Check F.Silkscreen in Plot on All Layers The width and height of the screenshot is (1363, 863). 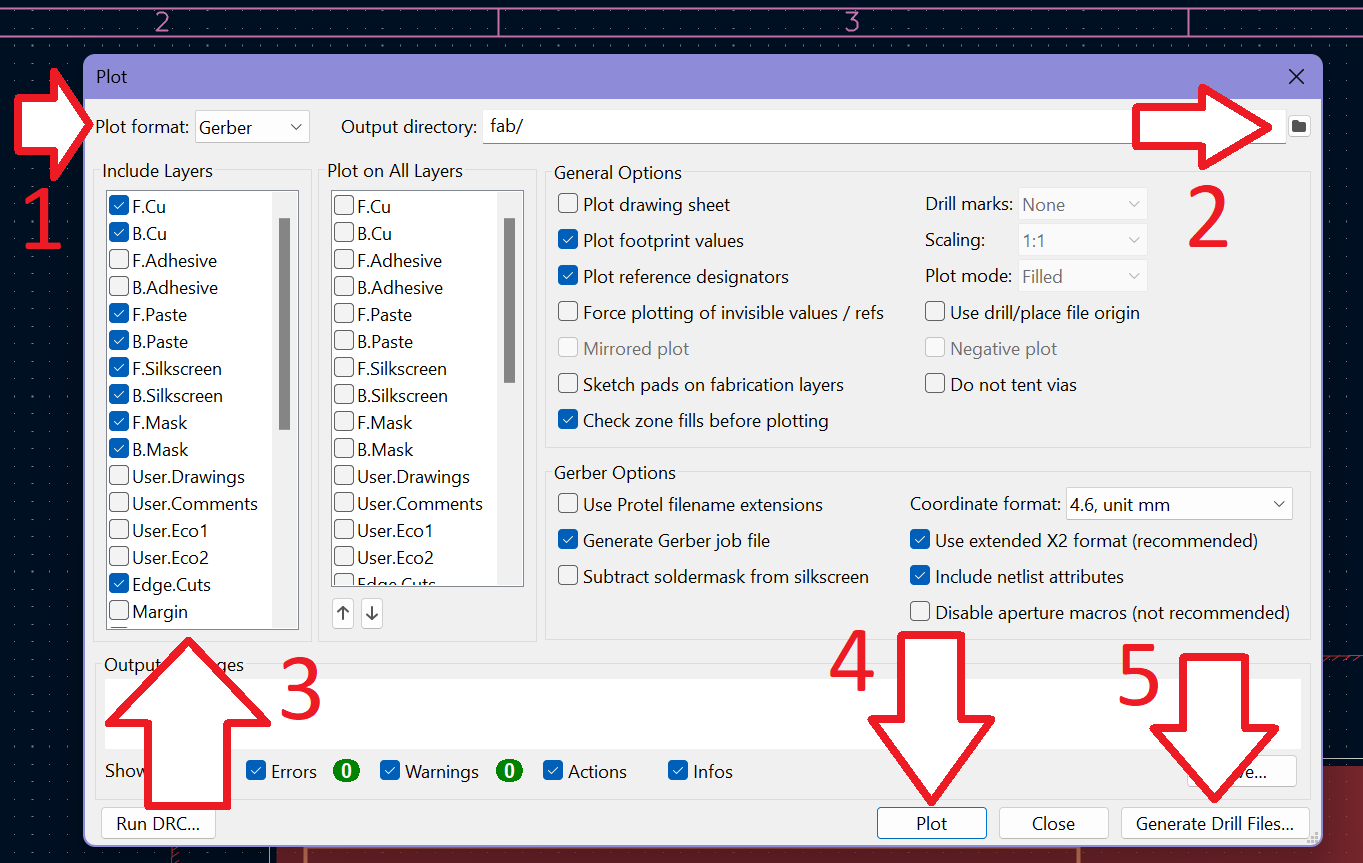pos(343,368)
